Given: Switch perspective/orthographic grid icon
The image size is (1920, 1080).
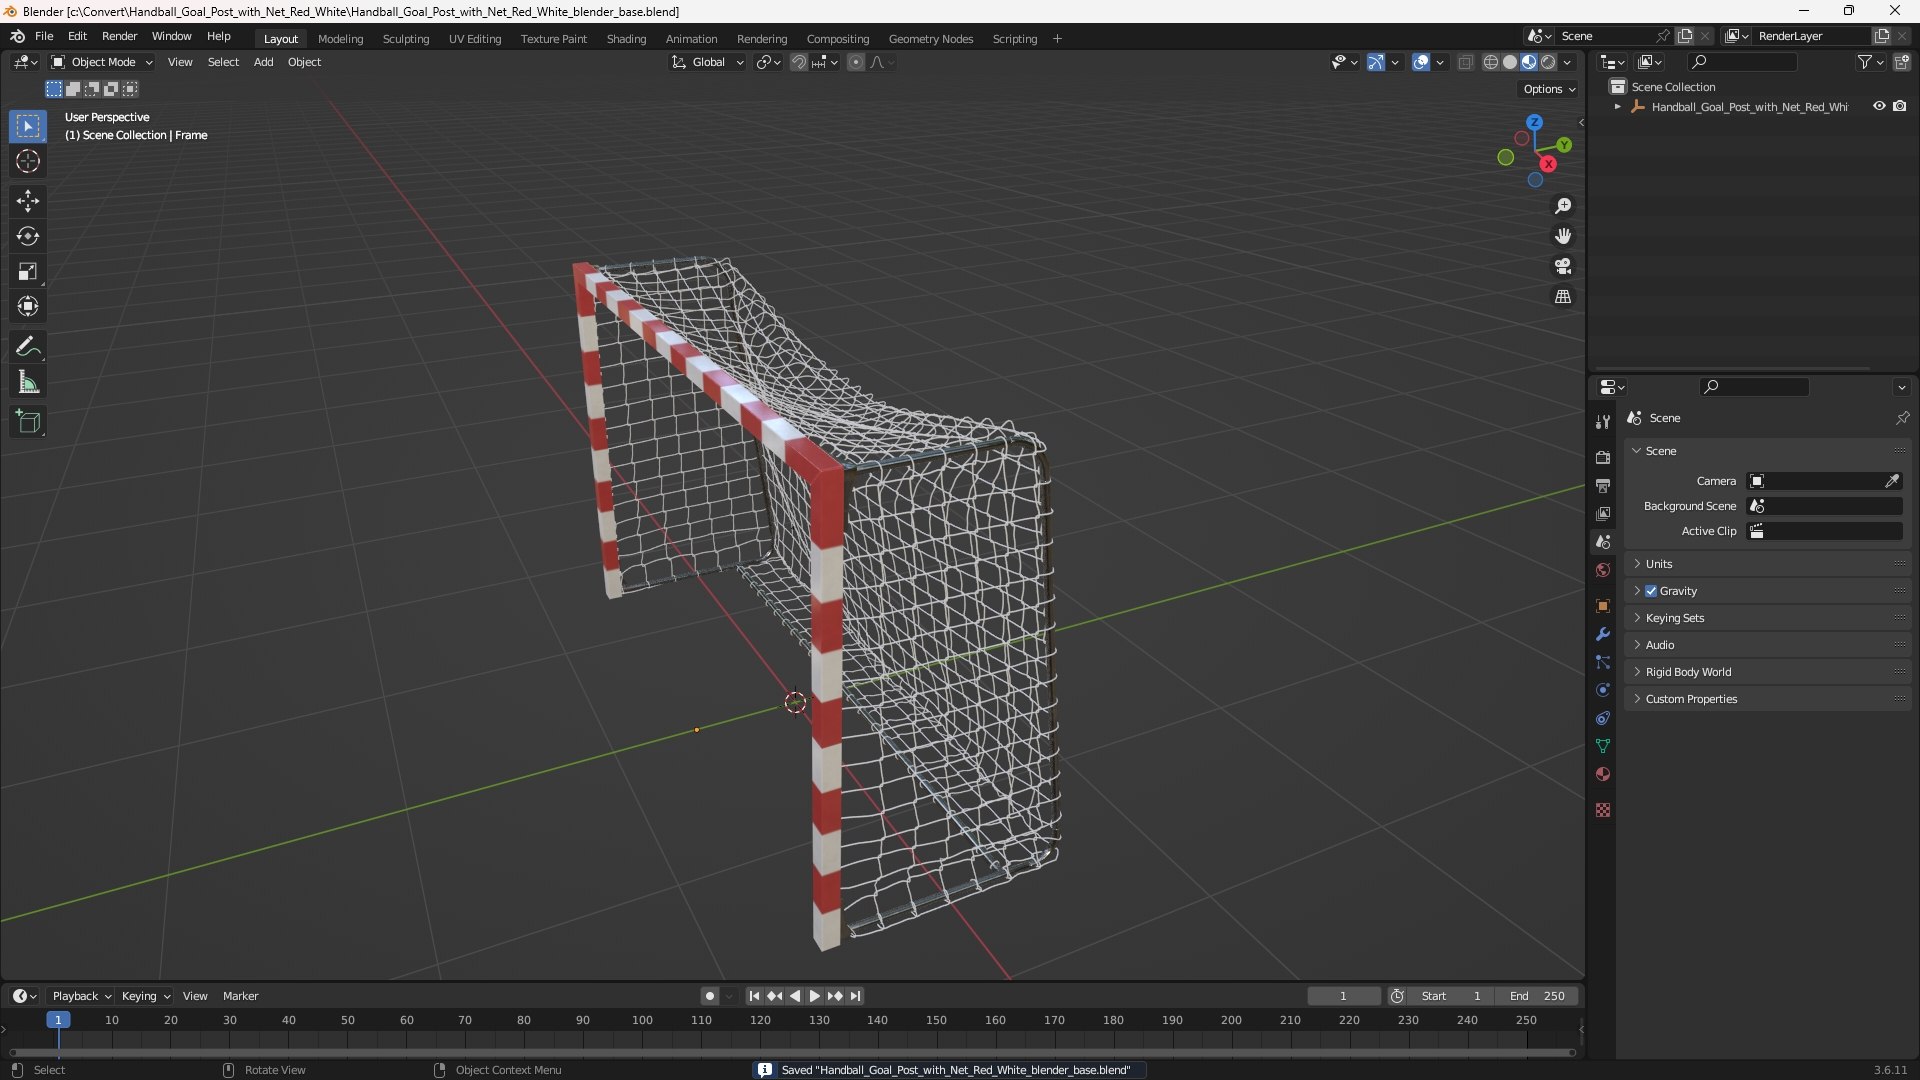Looking at the screenshot, I should tap(1563, 297).
